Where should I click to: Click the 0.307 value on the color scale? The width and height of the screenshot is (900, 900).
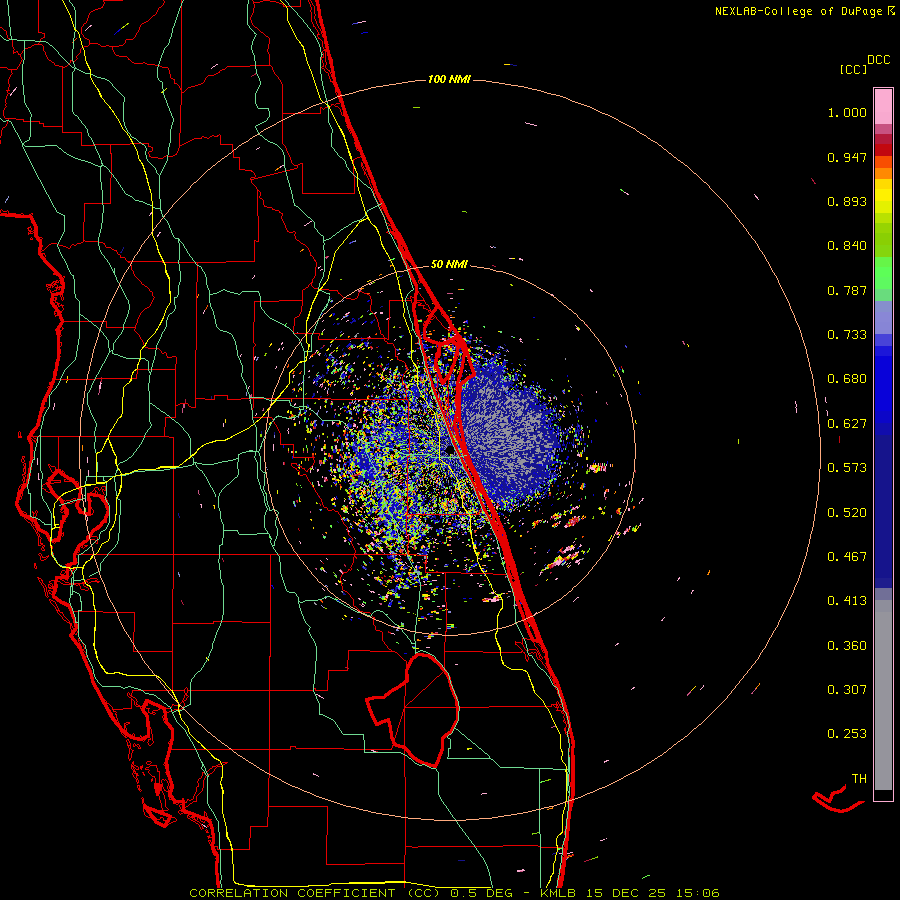pos(847,690)
